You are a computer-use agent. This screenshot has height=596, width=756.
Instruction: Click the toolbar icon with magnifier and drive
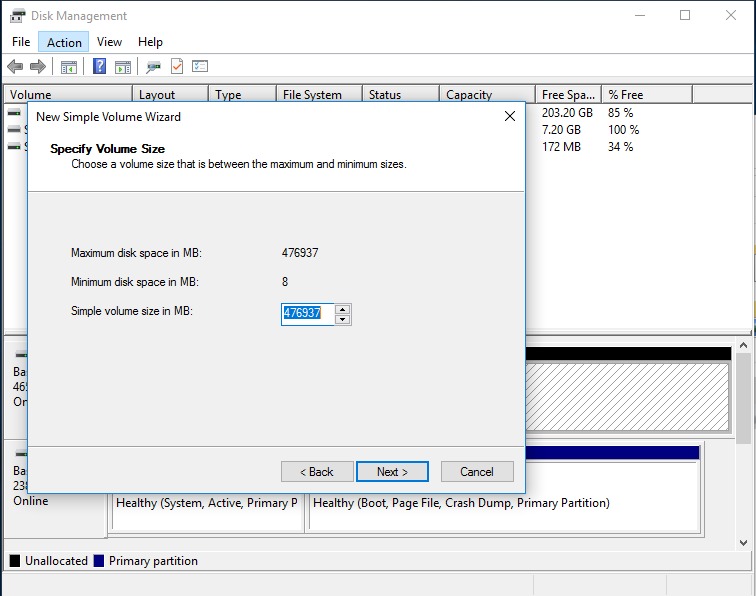153,67
